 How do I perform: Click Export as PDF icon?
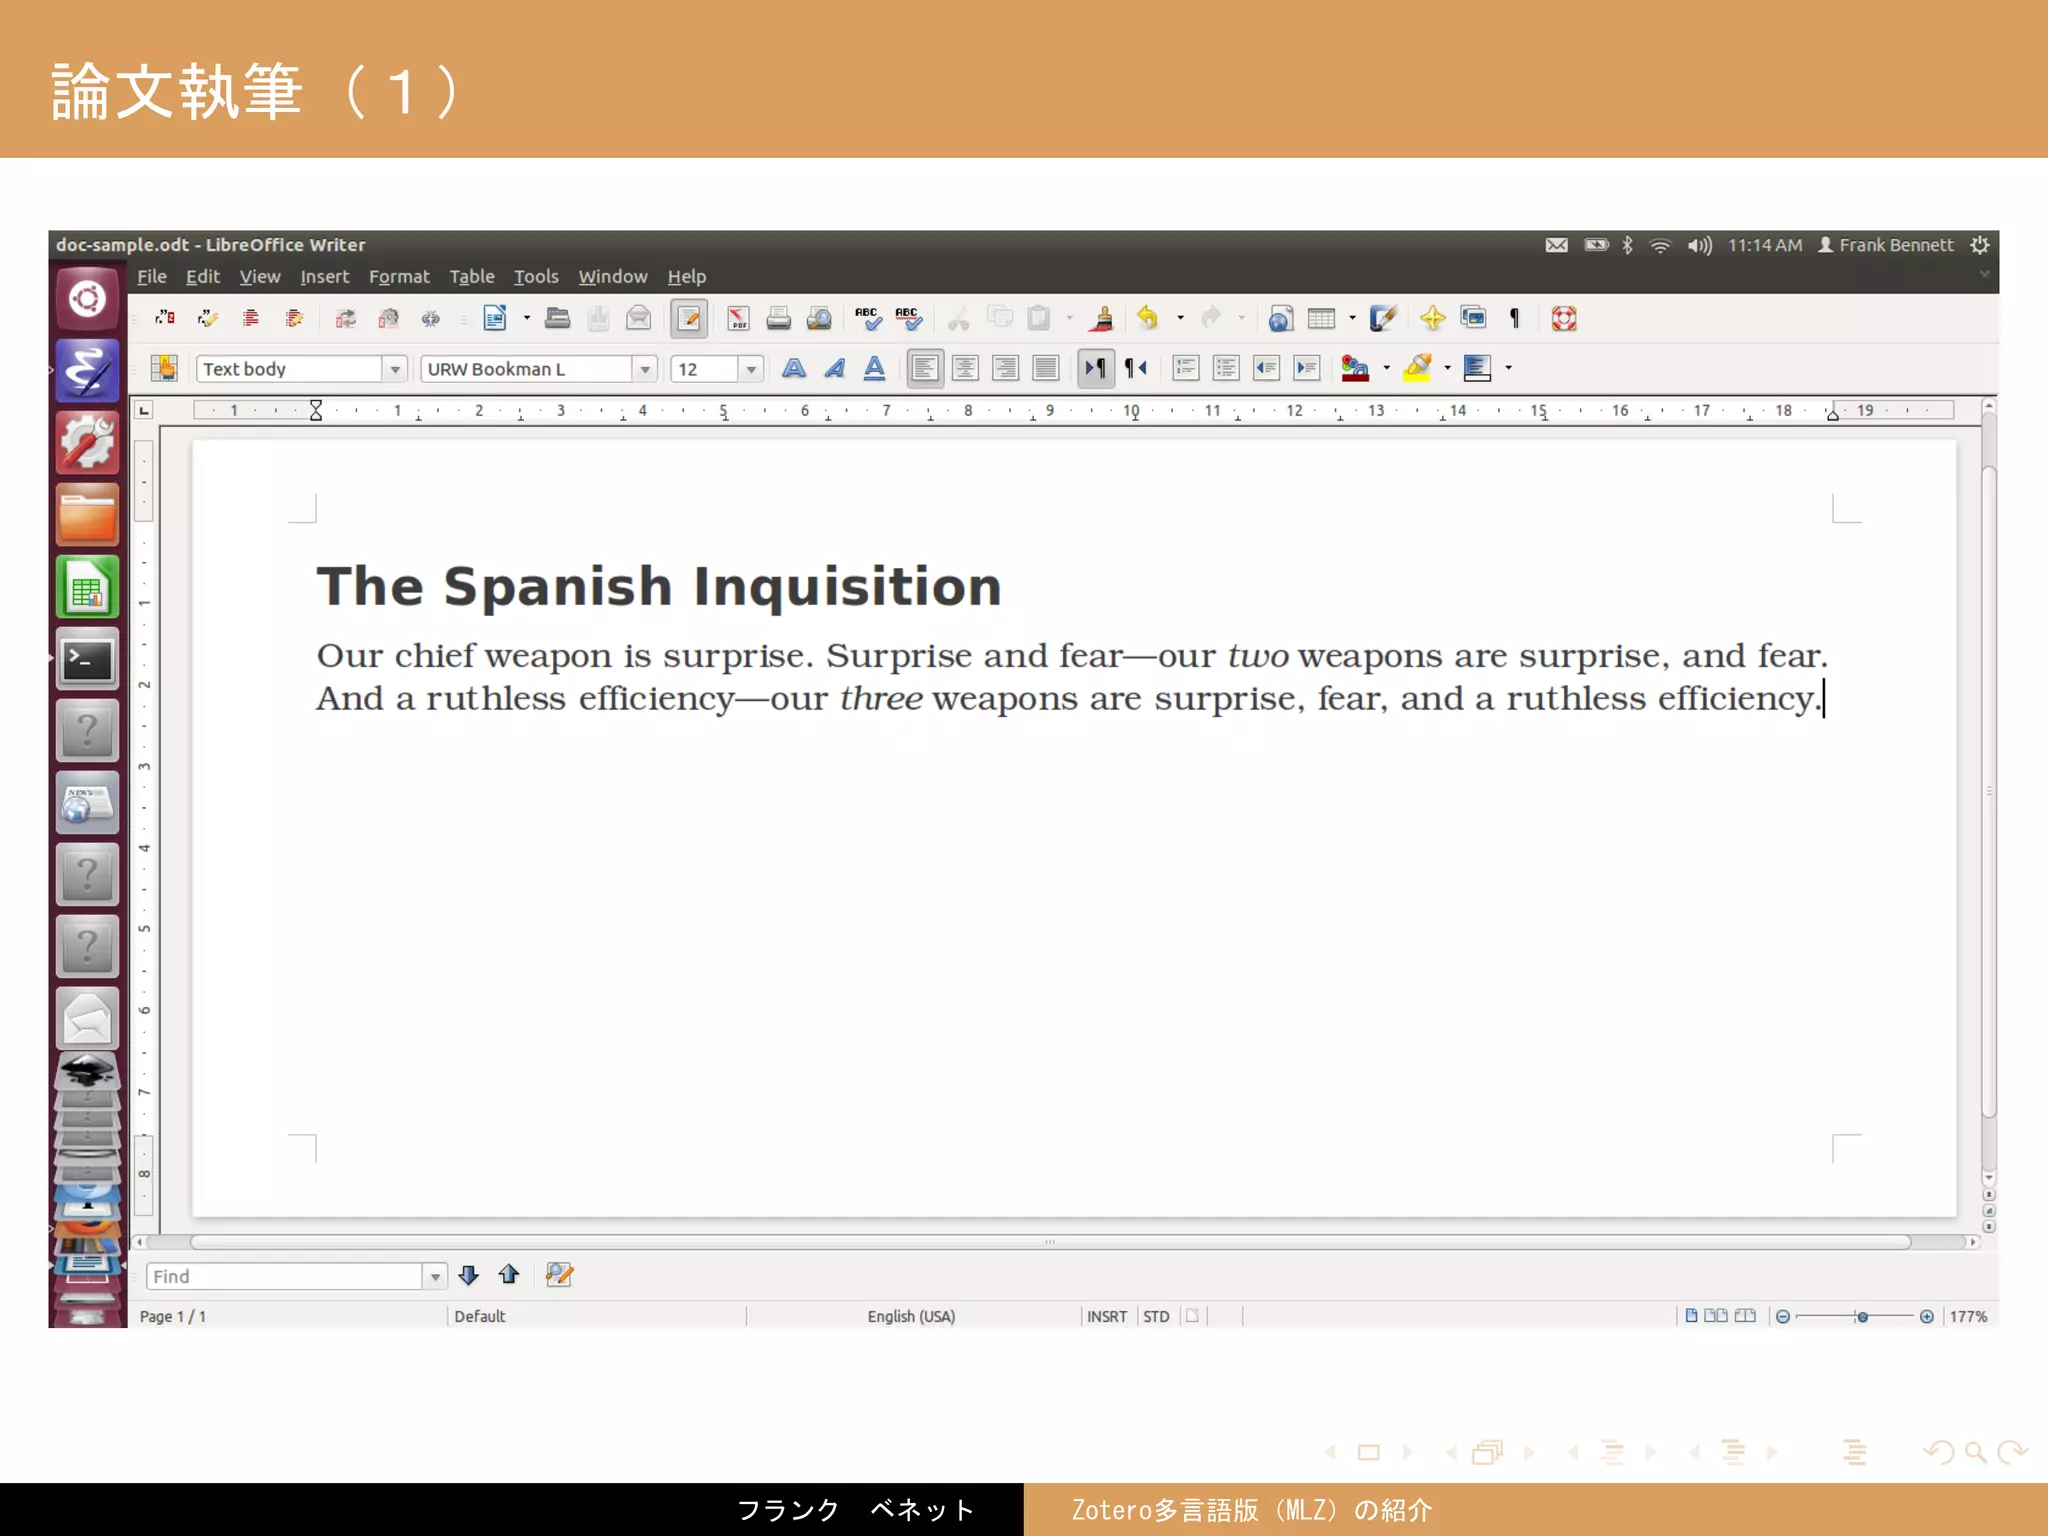click(738, 319)
